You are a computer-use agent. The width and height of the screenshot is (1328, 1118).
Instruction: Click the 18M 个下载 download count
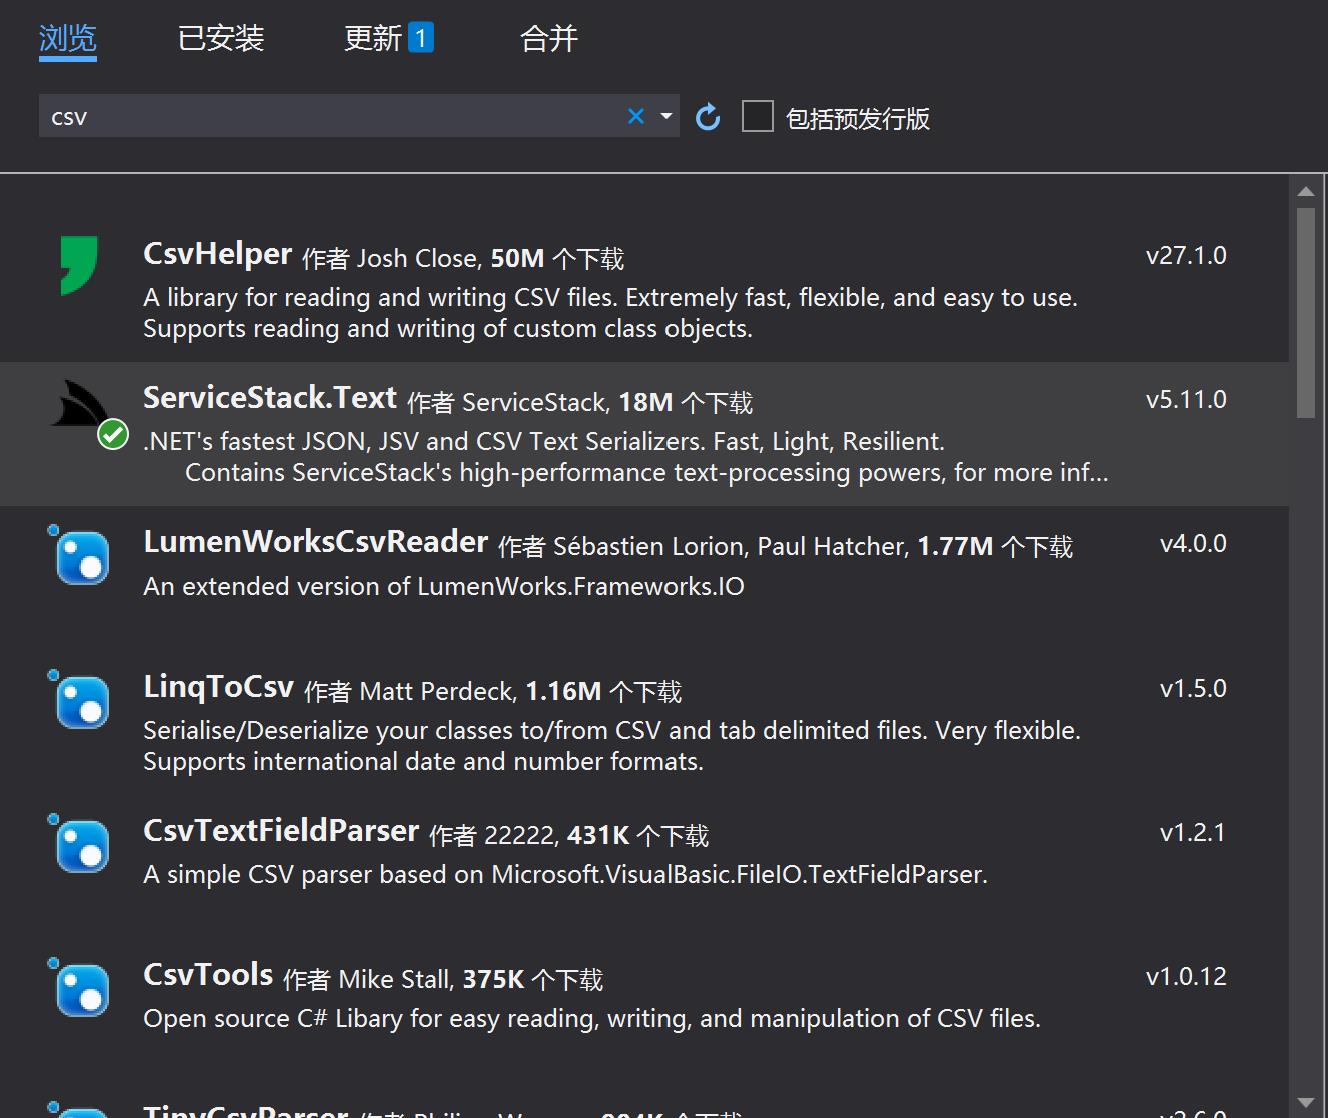coord(686,403)
